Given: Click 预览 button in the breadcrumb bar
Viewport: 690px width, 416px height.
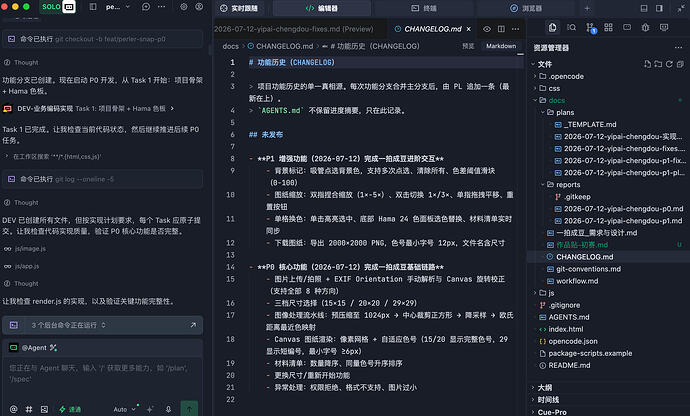Looking at the screenshot, I should [468, 46].
